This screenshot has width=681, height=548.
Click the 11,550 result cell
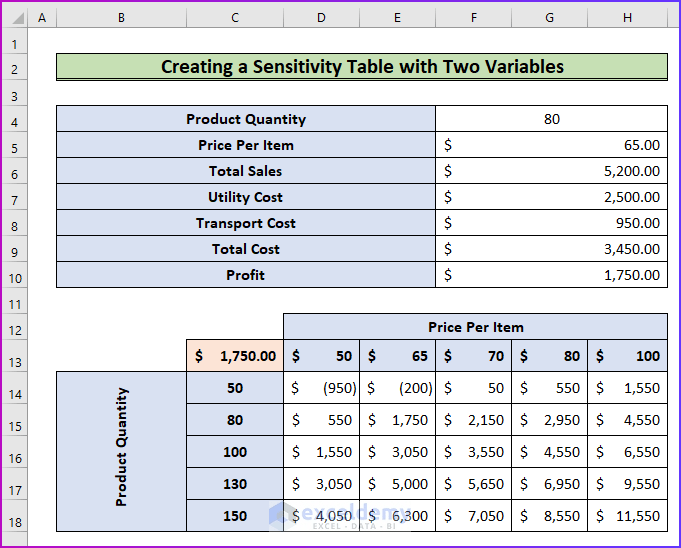coord(627,515)
